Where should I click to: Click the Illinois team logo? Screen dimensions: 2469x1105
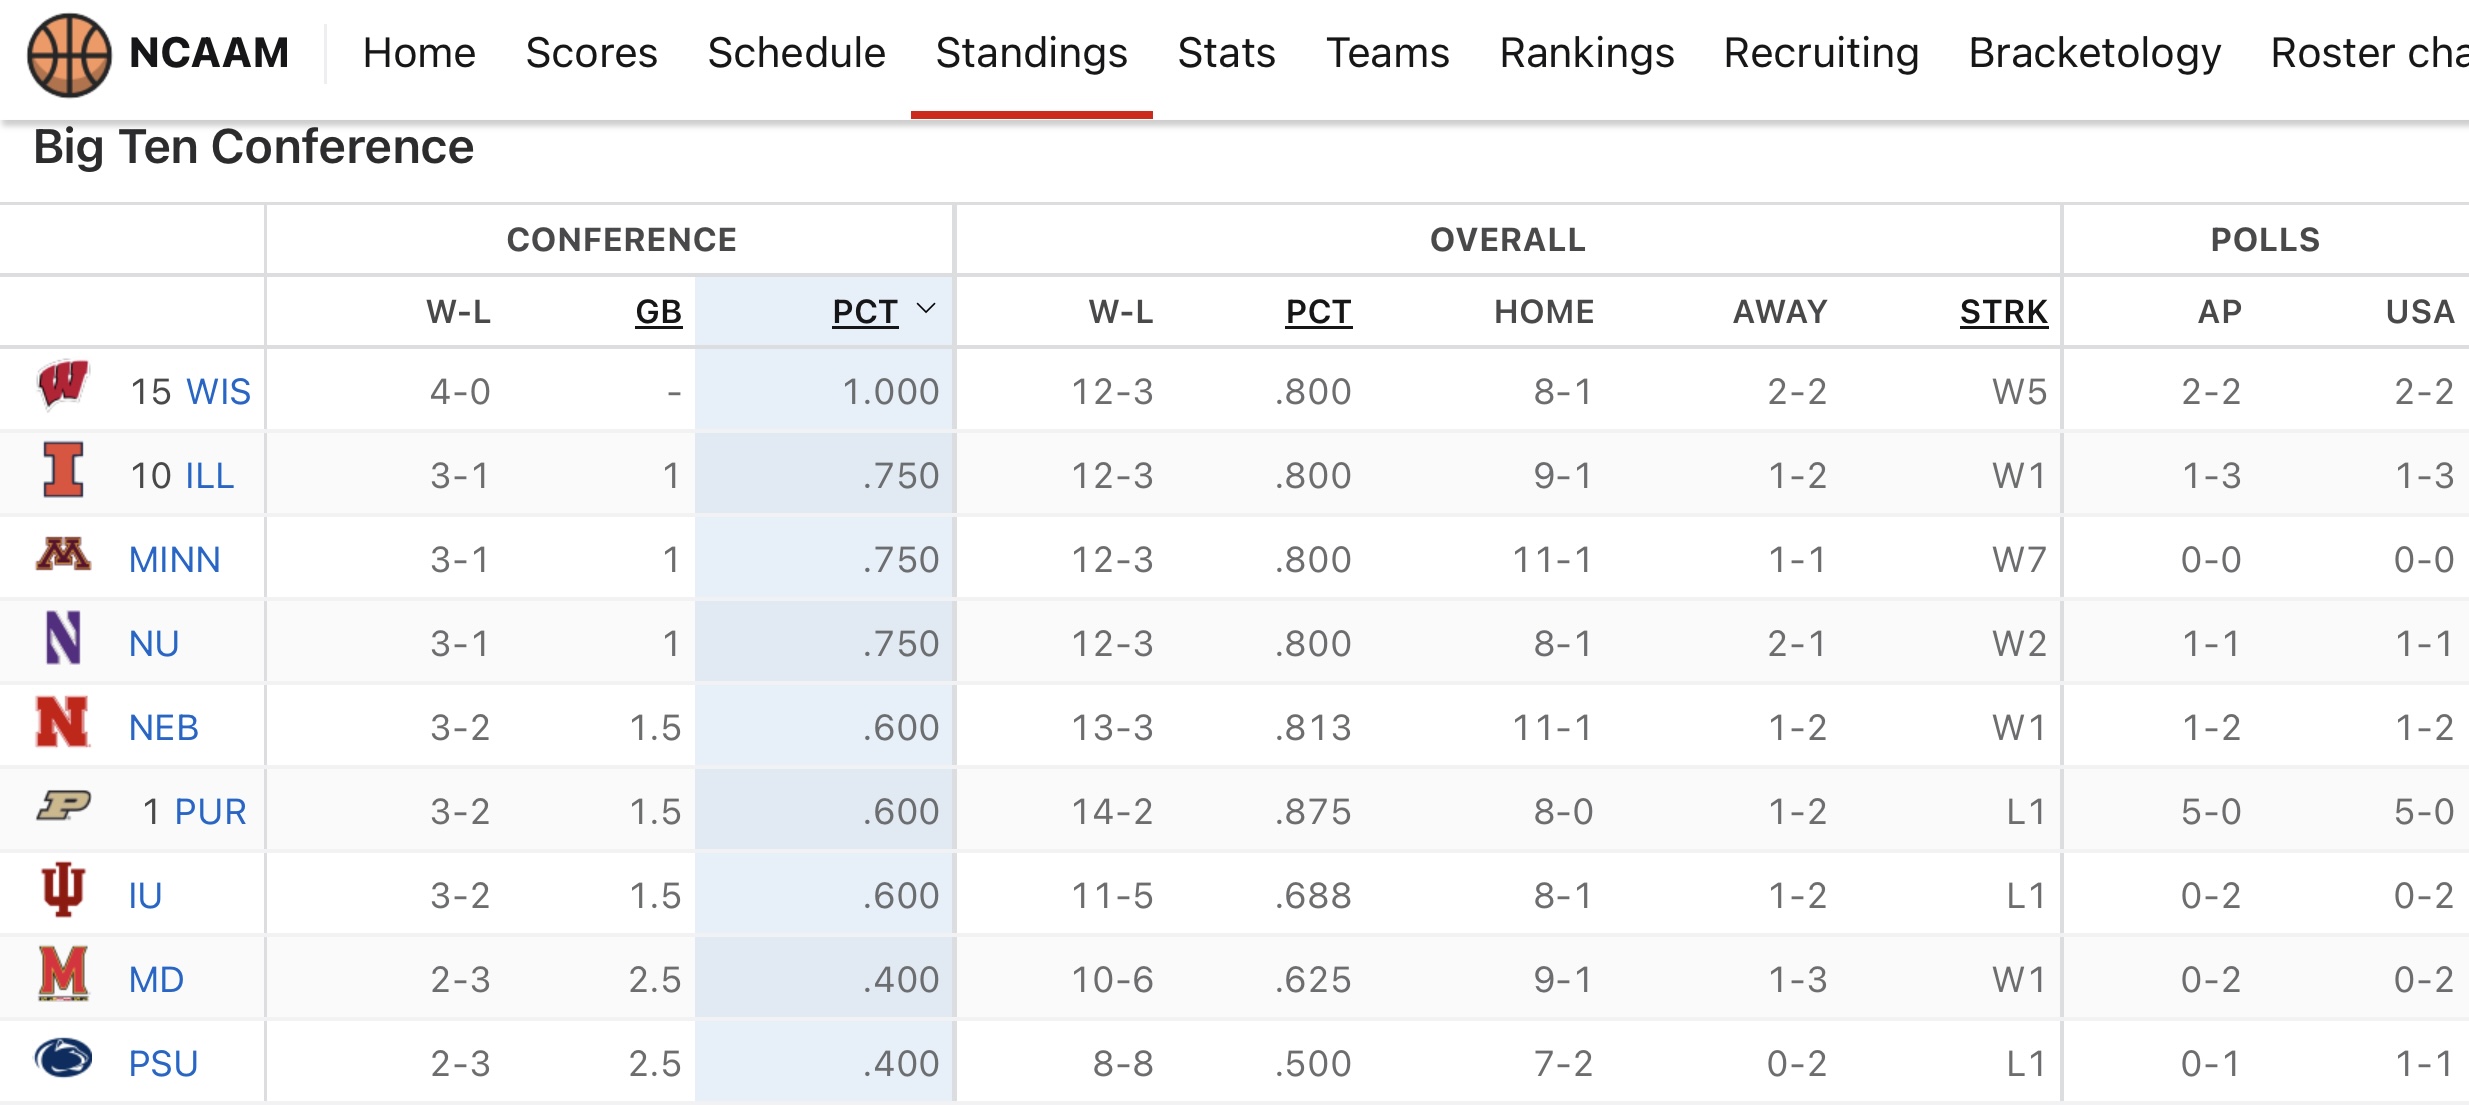pos(63,470)
